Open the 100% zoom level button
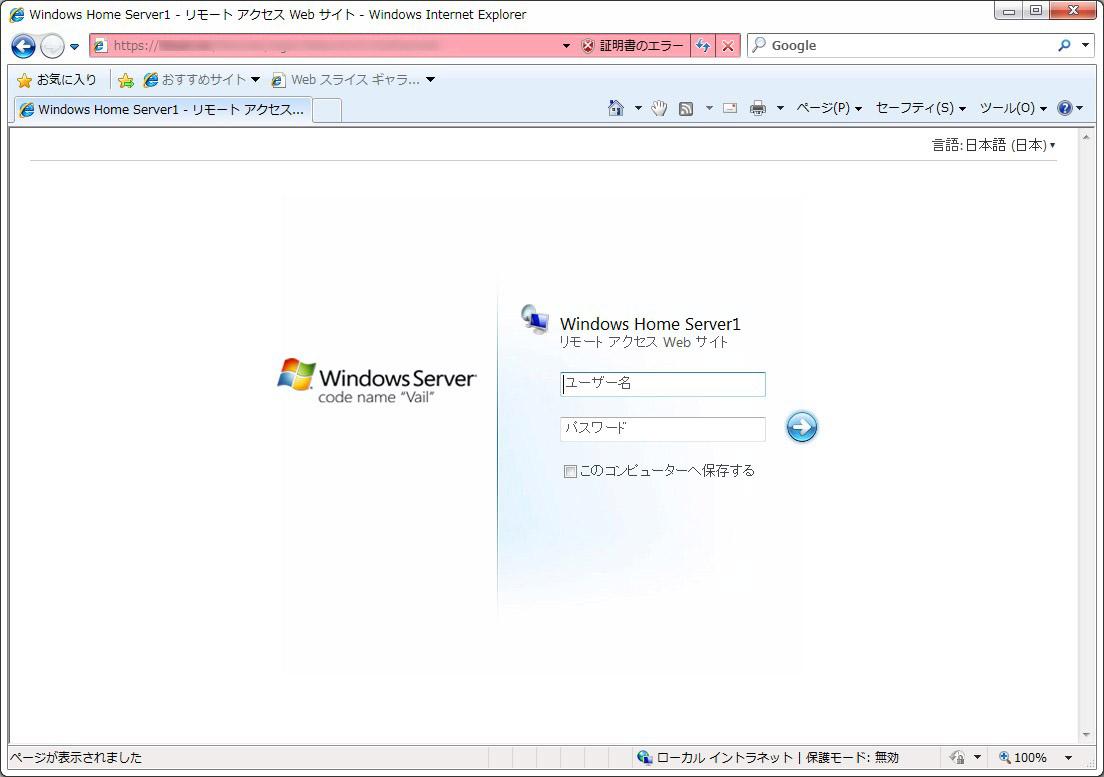 [x=1022, y=757]
